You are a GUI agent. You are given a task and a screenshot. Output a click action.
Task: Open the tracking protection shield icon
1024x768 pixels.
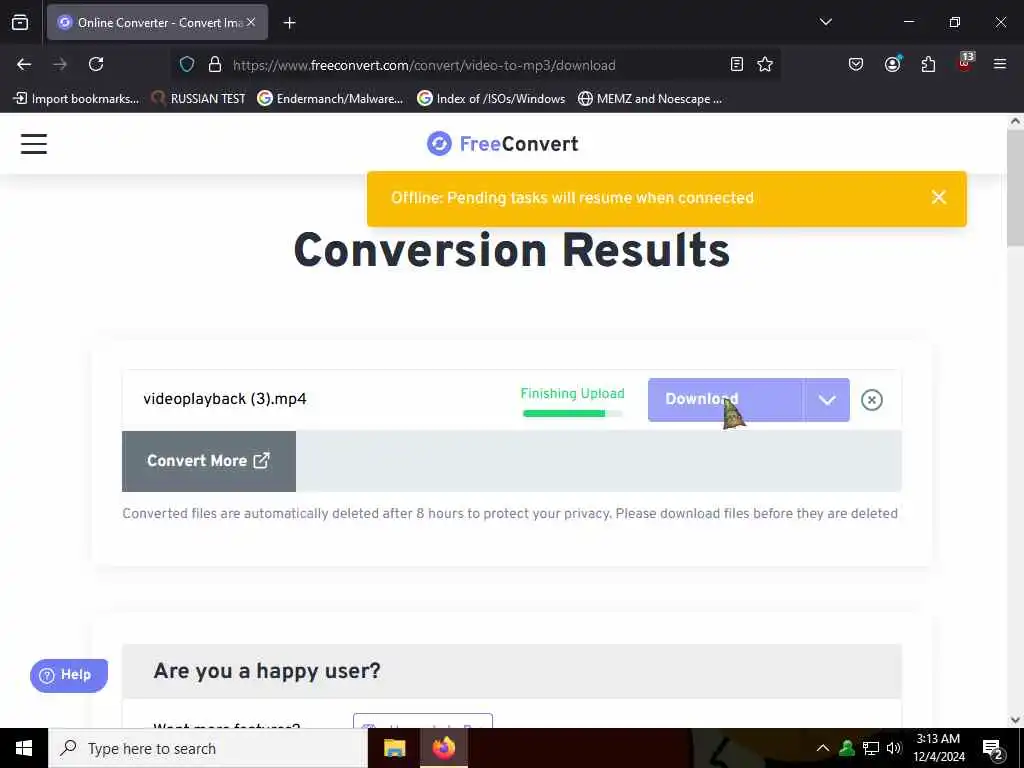tap(187, 64)
